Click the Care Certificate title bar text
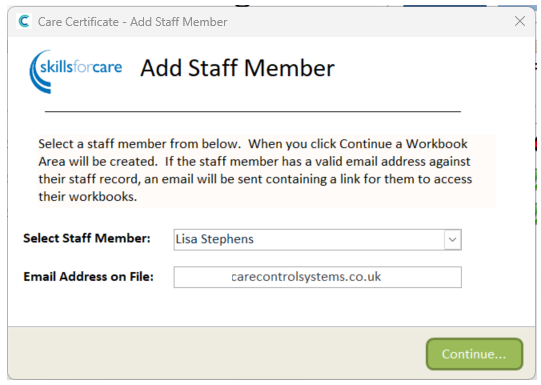The width and height of the screenshot is (541, 385). pyautogui.click(x=132, y=22)
